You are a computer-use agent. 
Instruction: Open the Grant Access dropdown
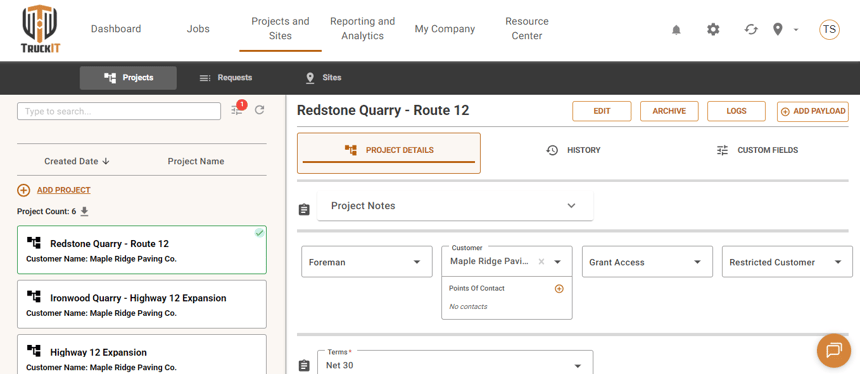pyautogui.click(x=647, y=262)
